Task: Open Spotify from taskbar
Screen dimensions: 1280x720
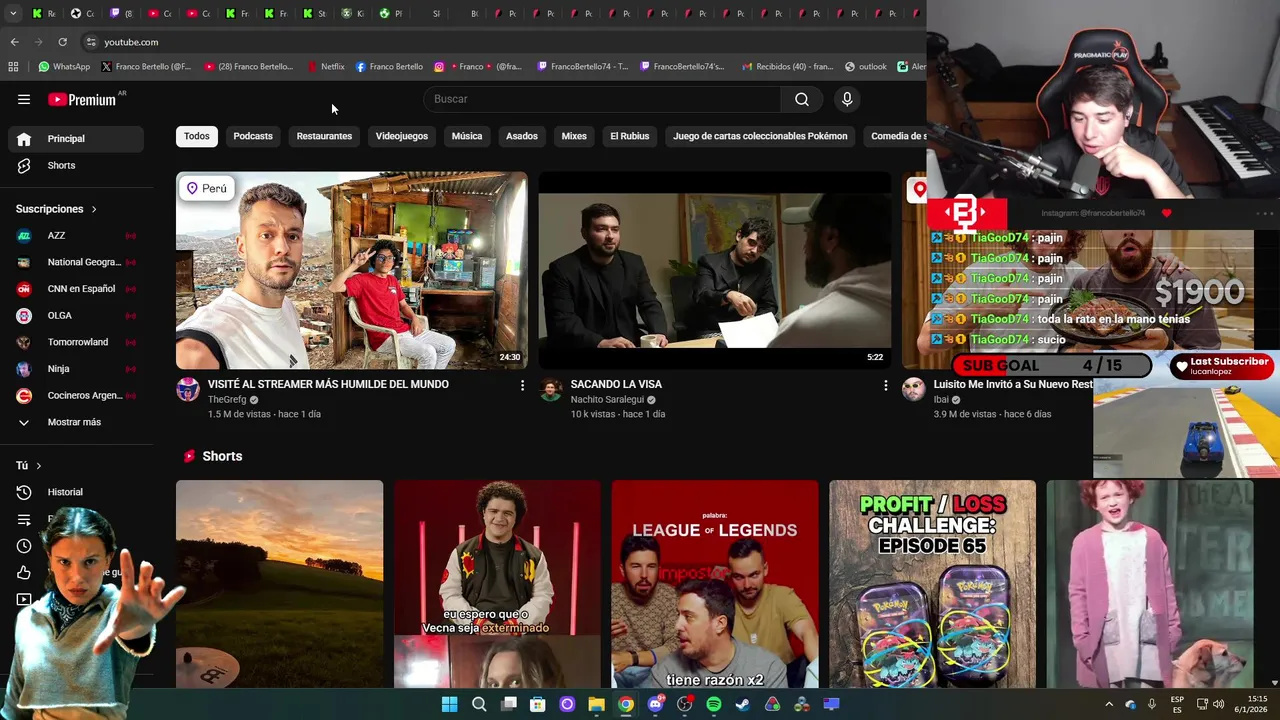Action: pos(714,704)
